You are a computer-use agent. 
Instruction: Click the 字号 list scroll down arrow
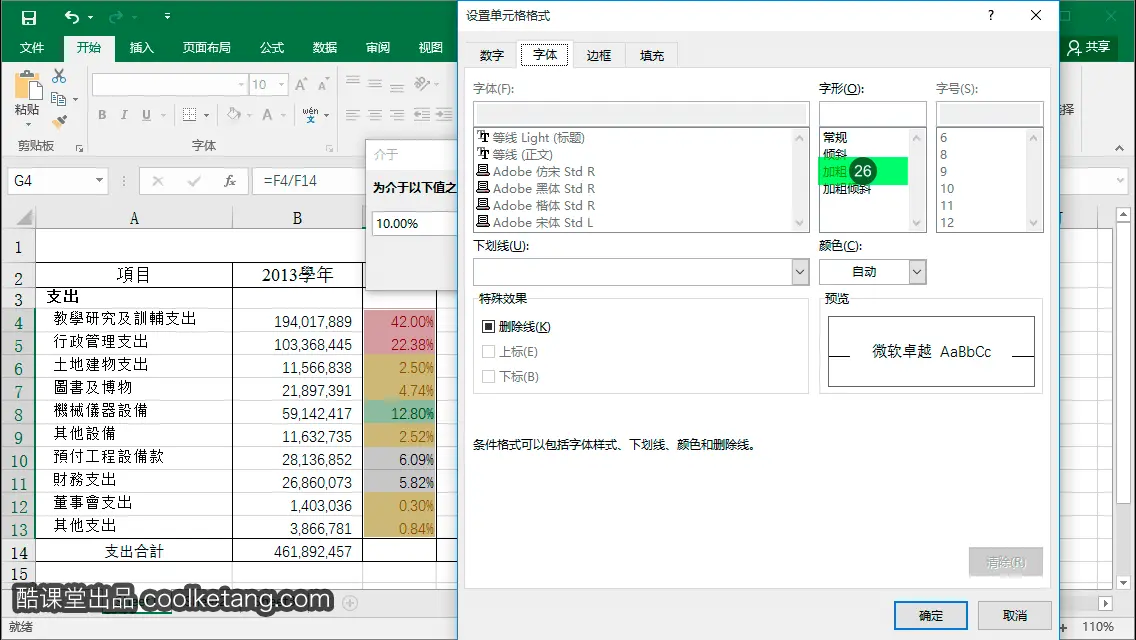point(1033,223)
